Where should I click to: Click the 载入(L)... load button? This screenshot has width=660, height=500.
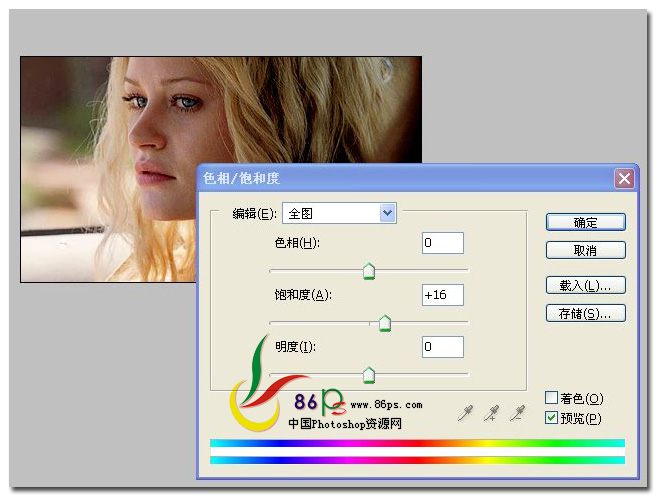click(585, 285)
